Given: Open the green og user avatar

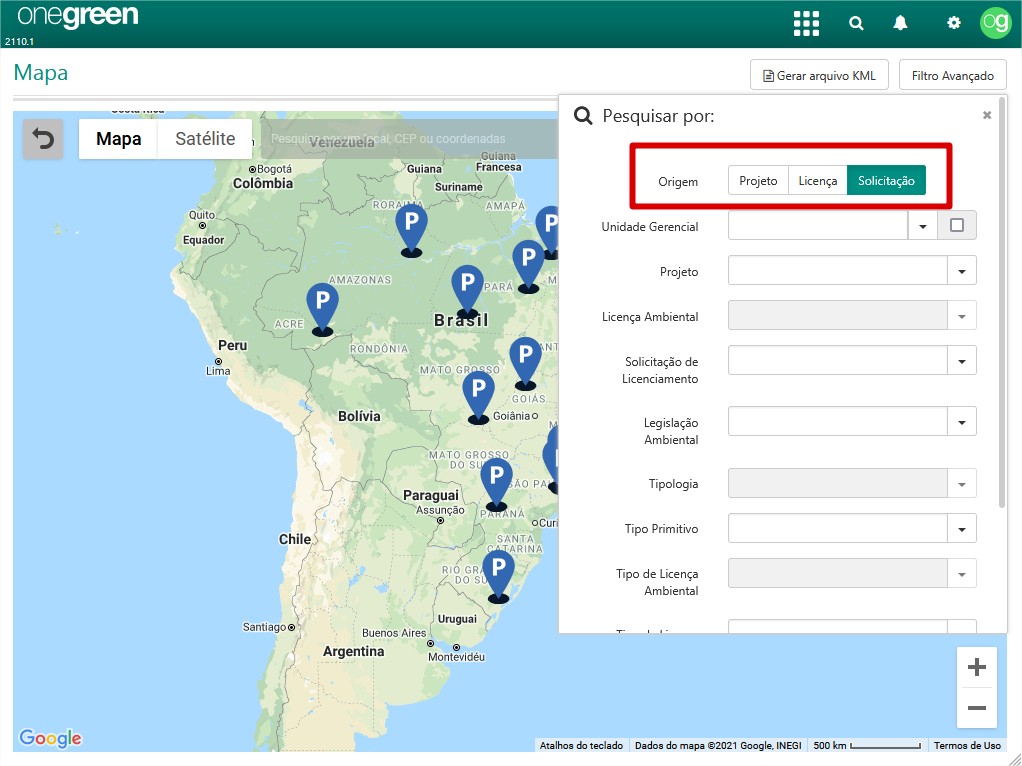Looking at the screenshot, I should coord(995,23).
